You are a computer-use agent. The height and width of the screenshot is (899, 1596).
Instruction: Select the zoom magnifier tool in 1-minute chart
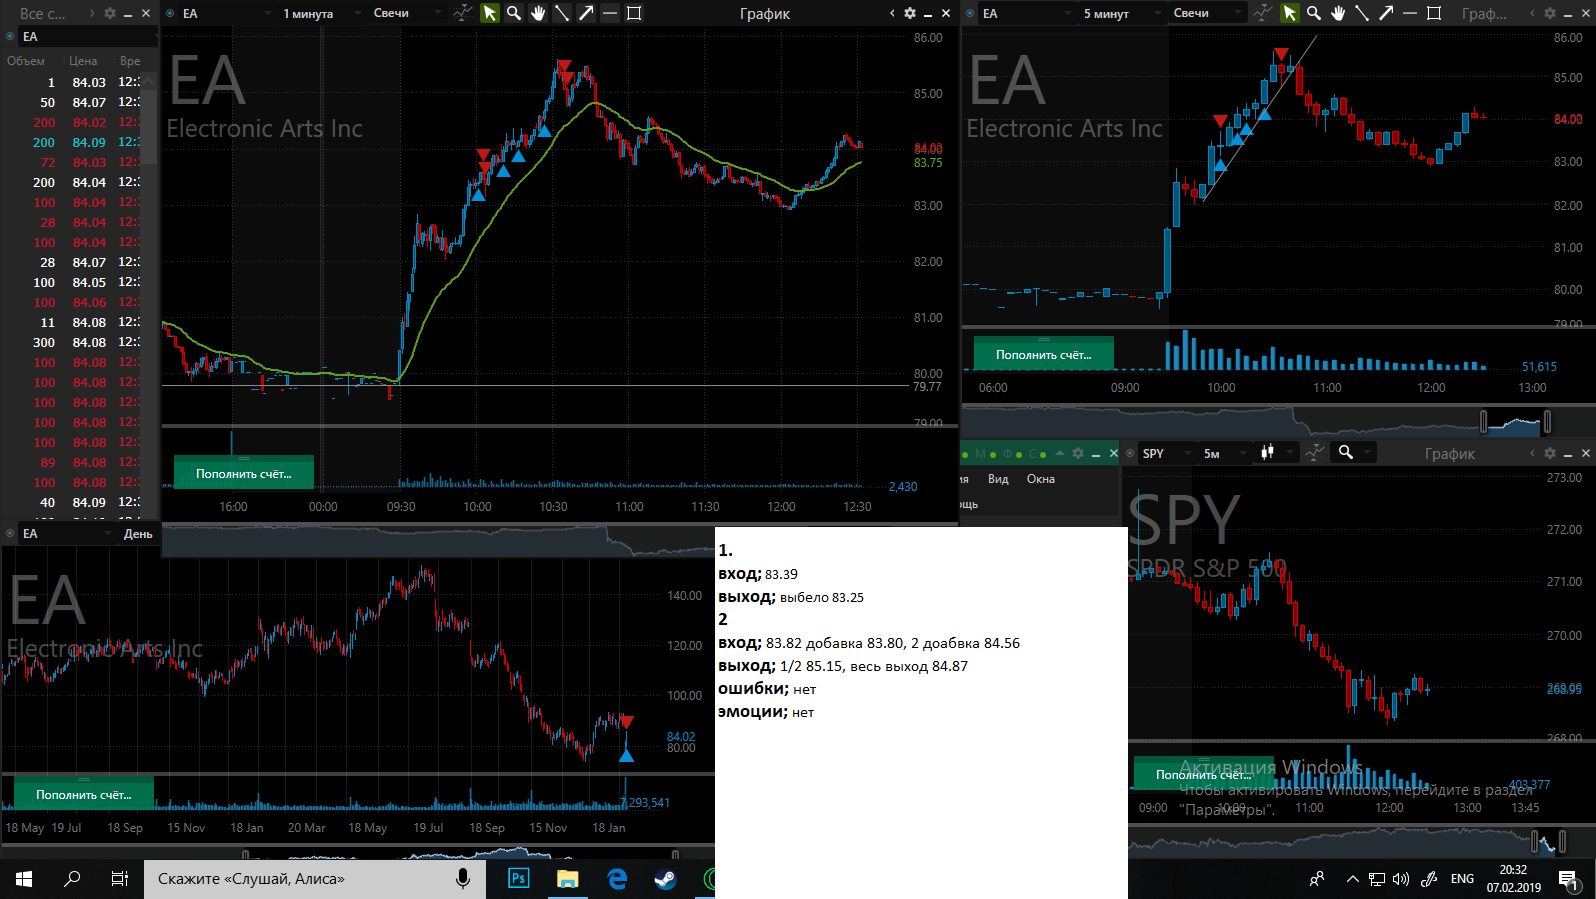[x=514, y=13]
